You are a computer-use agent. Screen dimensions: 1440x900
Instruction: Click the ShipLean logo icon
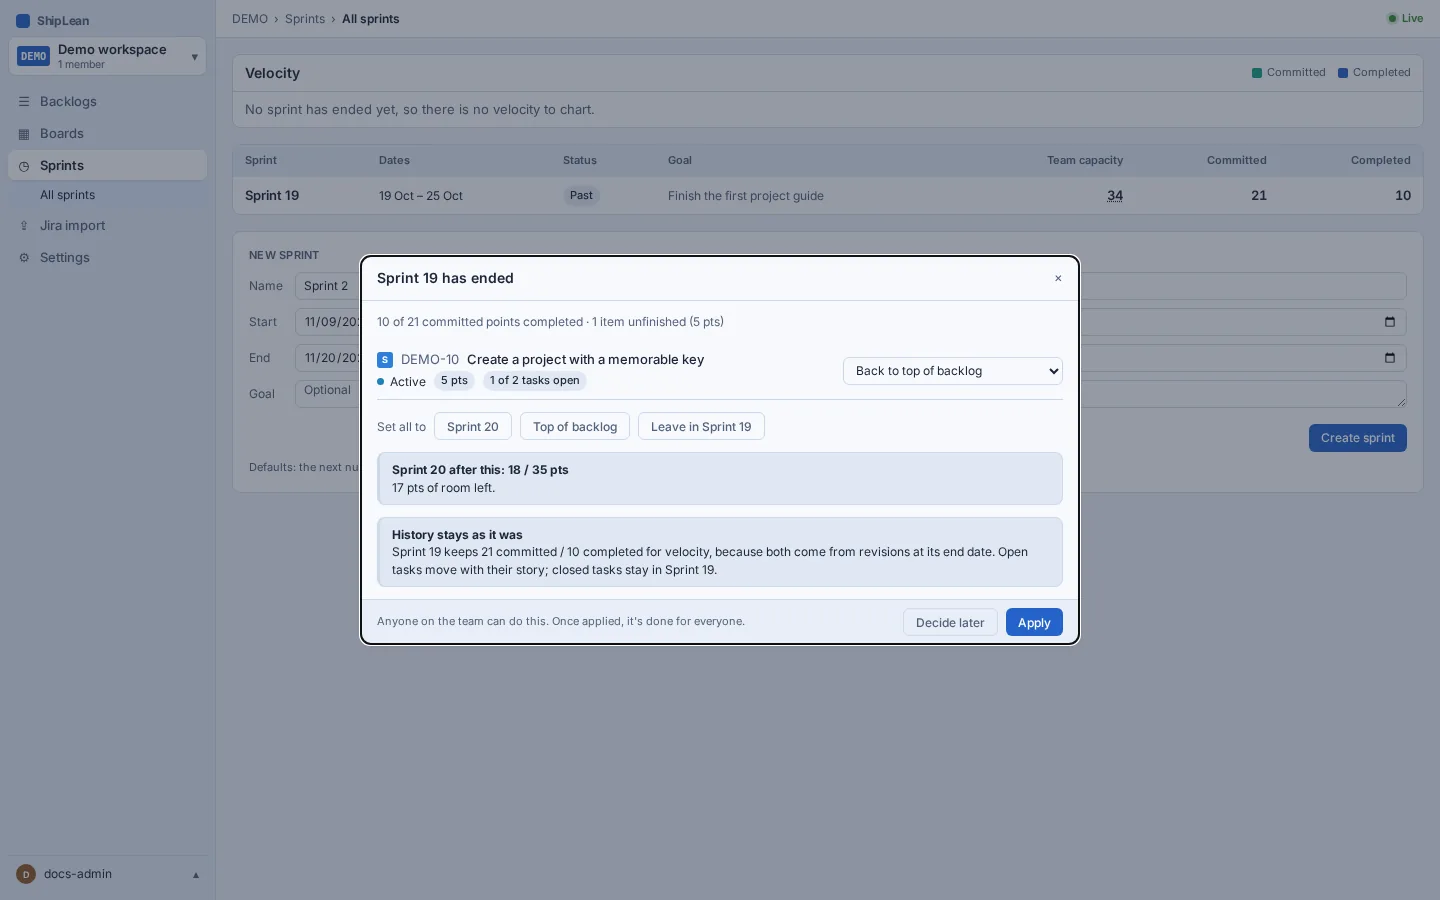23,21
